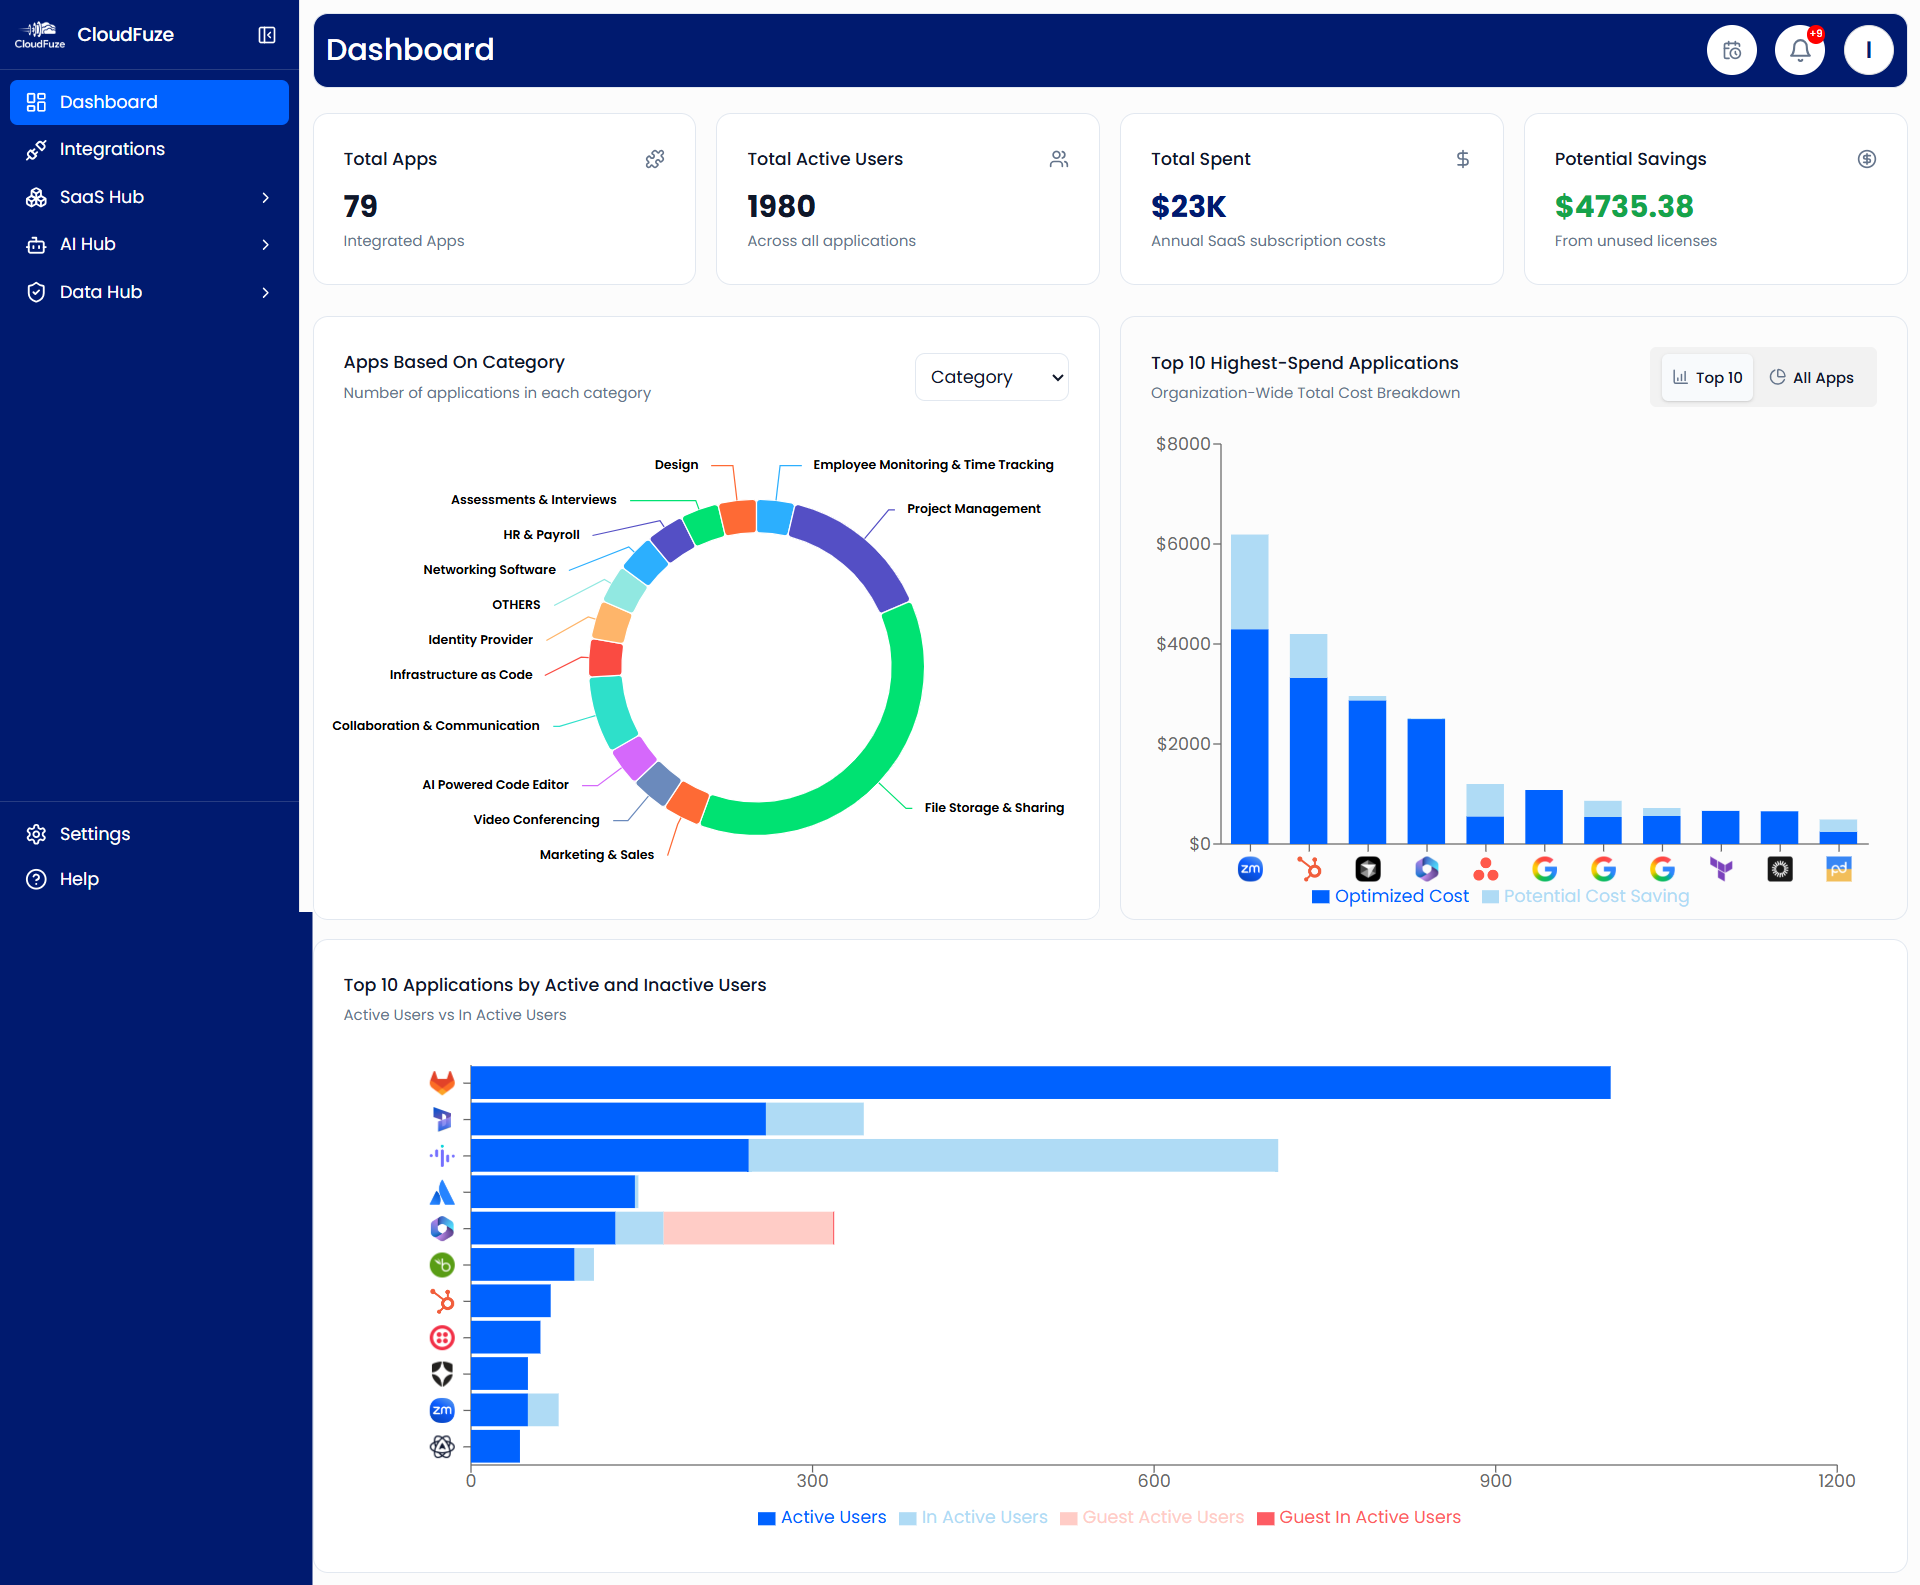Image resolution: width=1920 pixels, height=1585 pixels.
Task: Click the teal Collaboration donut segment
Action: [x=612, y=712]
